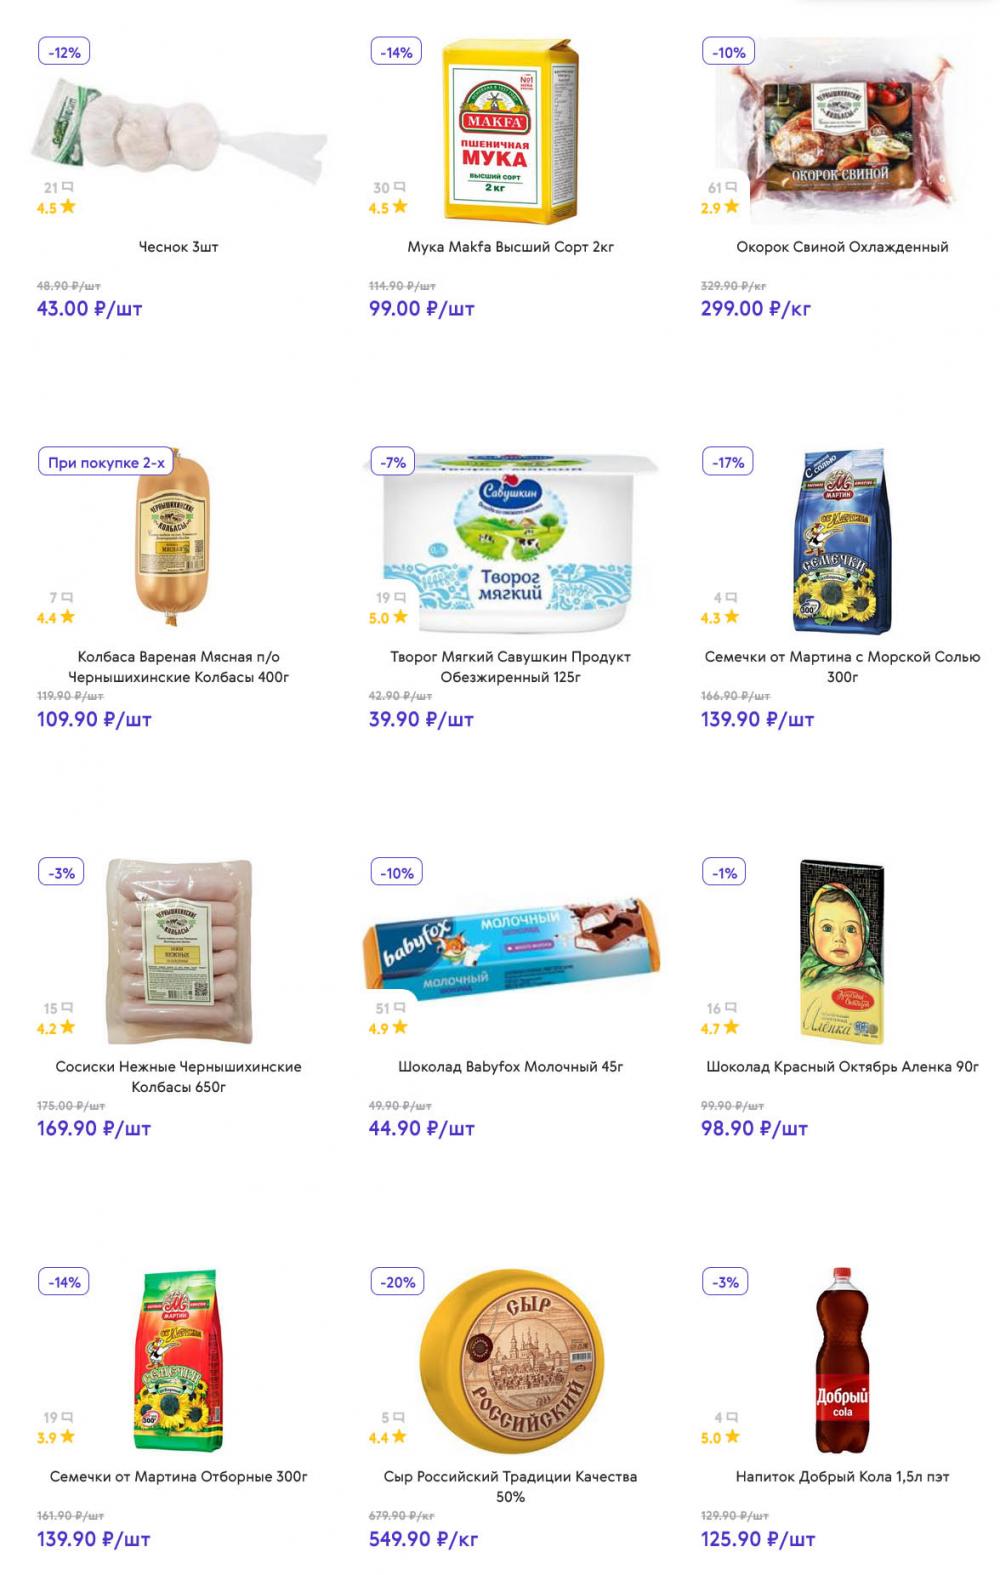Open Сосиски Нежные Чернышихинские Колбасы link
This screenshot has width=1000, height=1575.
[x=178, y=1077]
